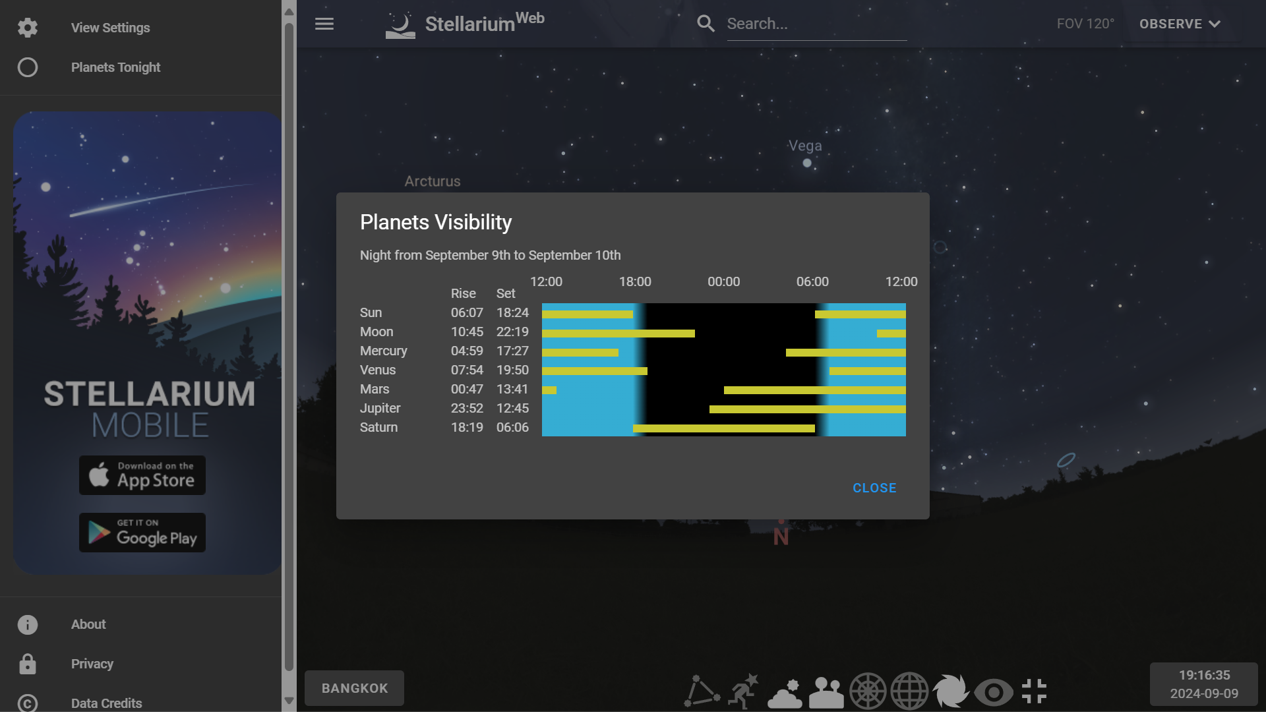Screen dimensions: 1266x712
Task: Enable constellation art overlay
Action: (743, 690)
